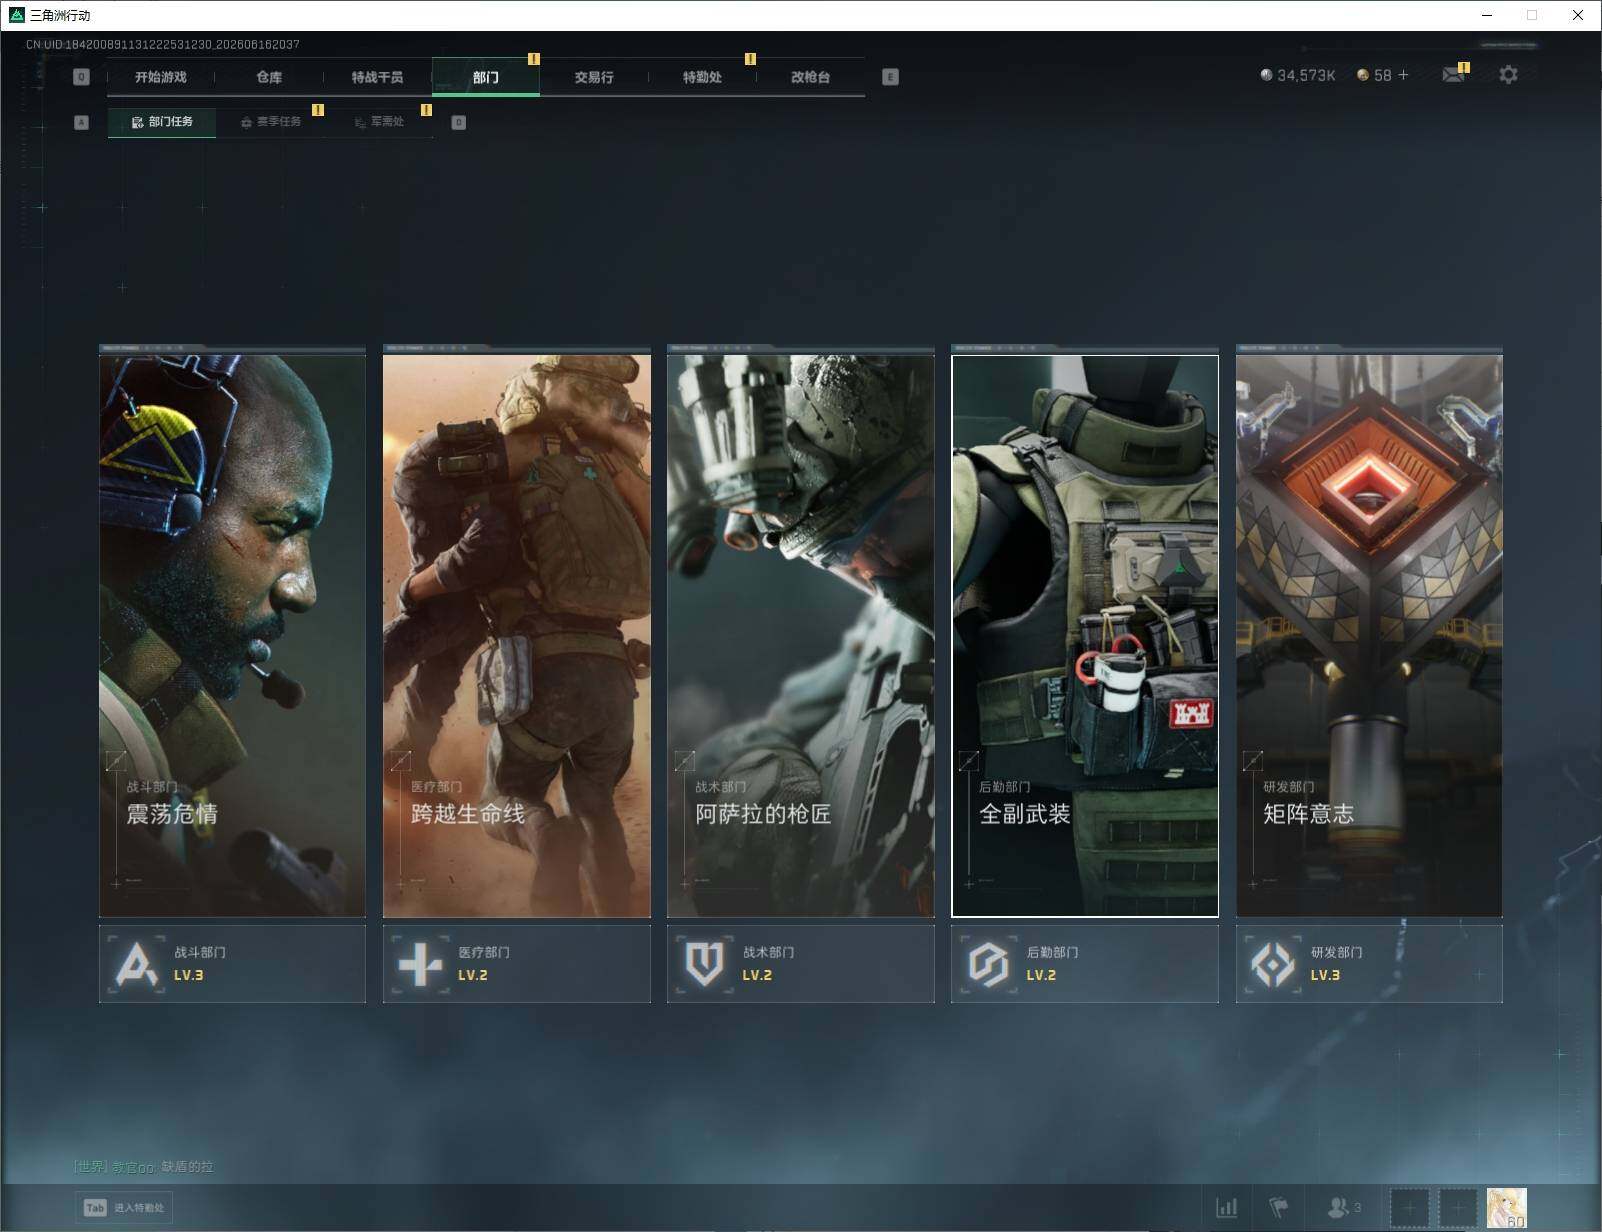Switch to the 开始游戏 tab
The image size is (1602, 1232).
[161, 77]
